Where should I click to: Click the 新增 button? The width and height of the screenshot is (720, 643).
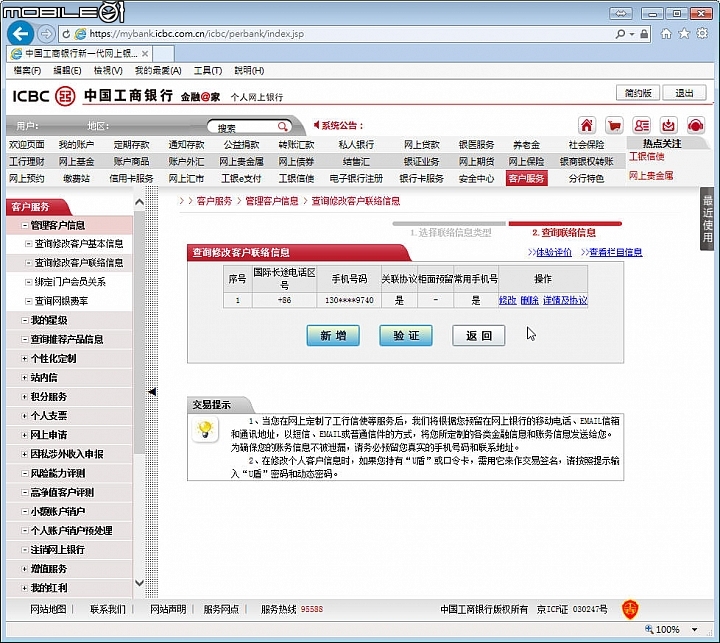coord(333,336)
